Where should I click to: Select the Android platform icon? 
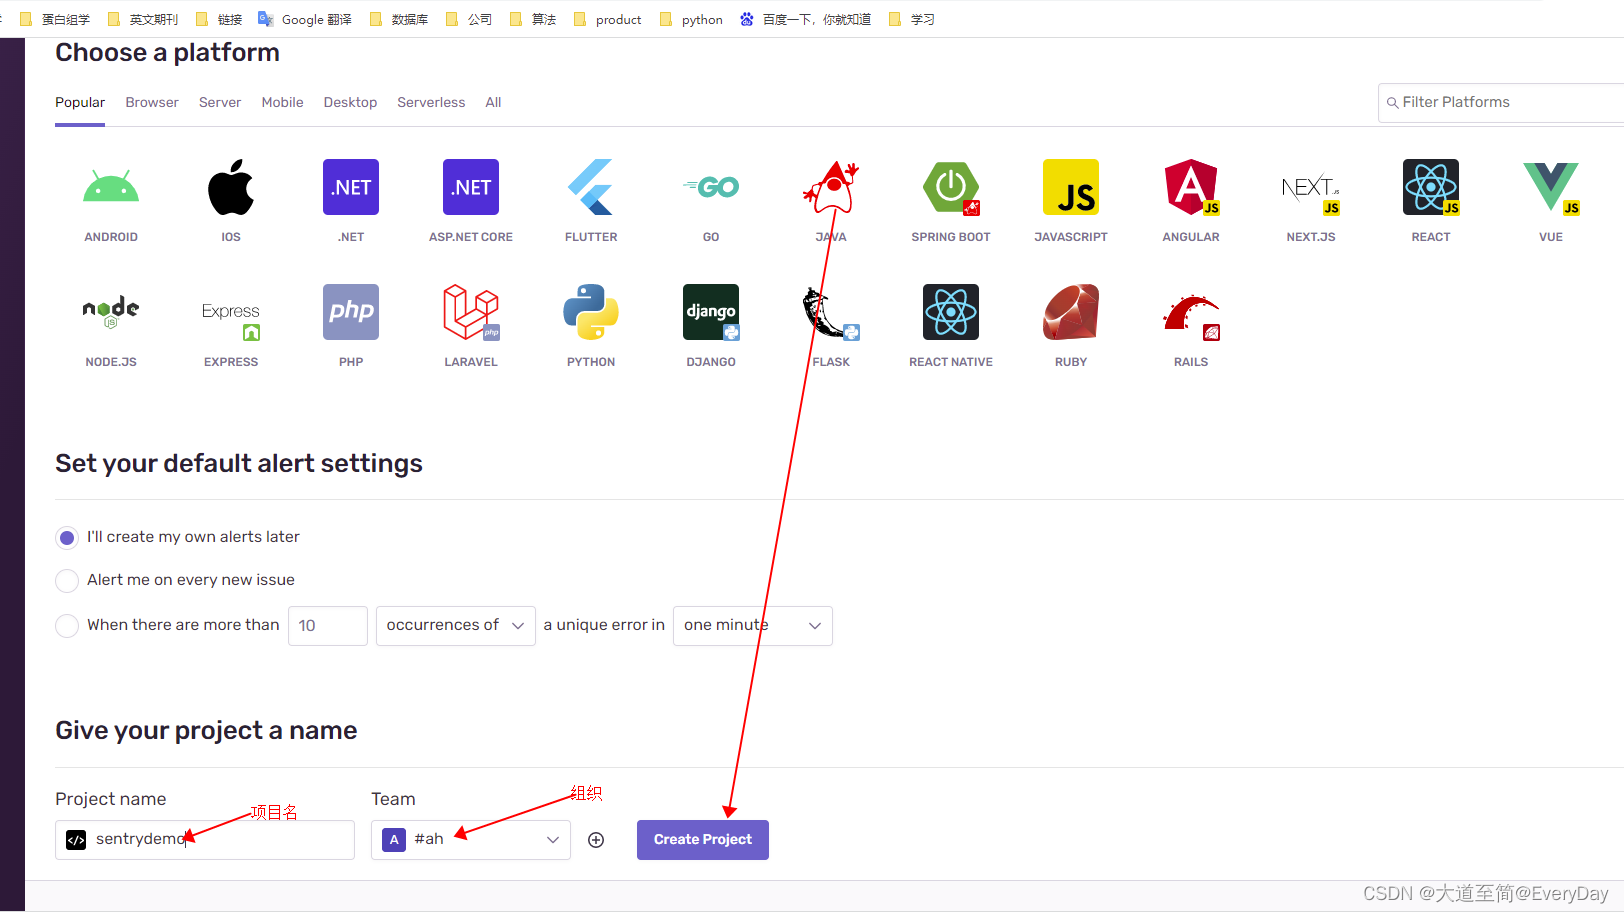point(111,187)
